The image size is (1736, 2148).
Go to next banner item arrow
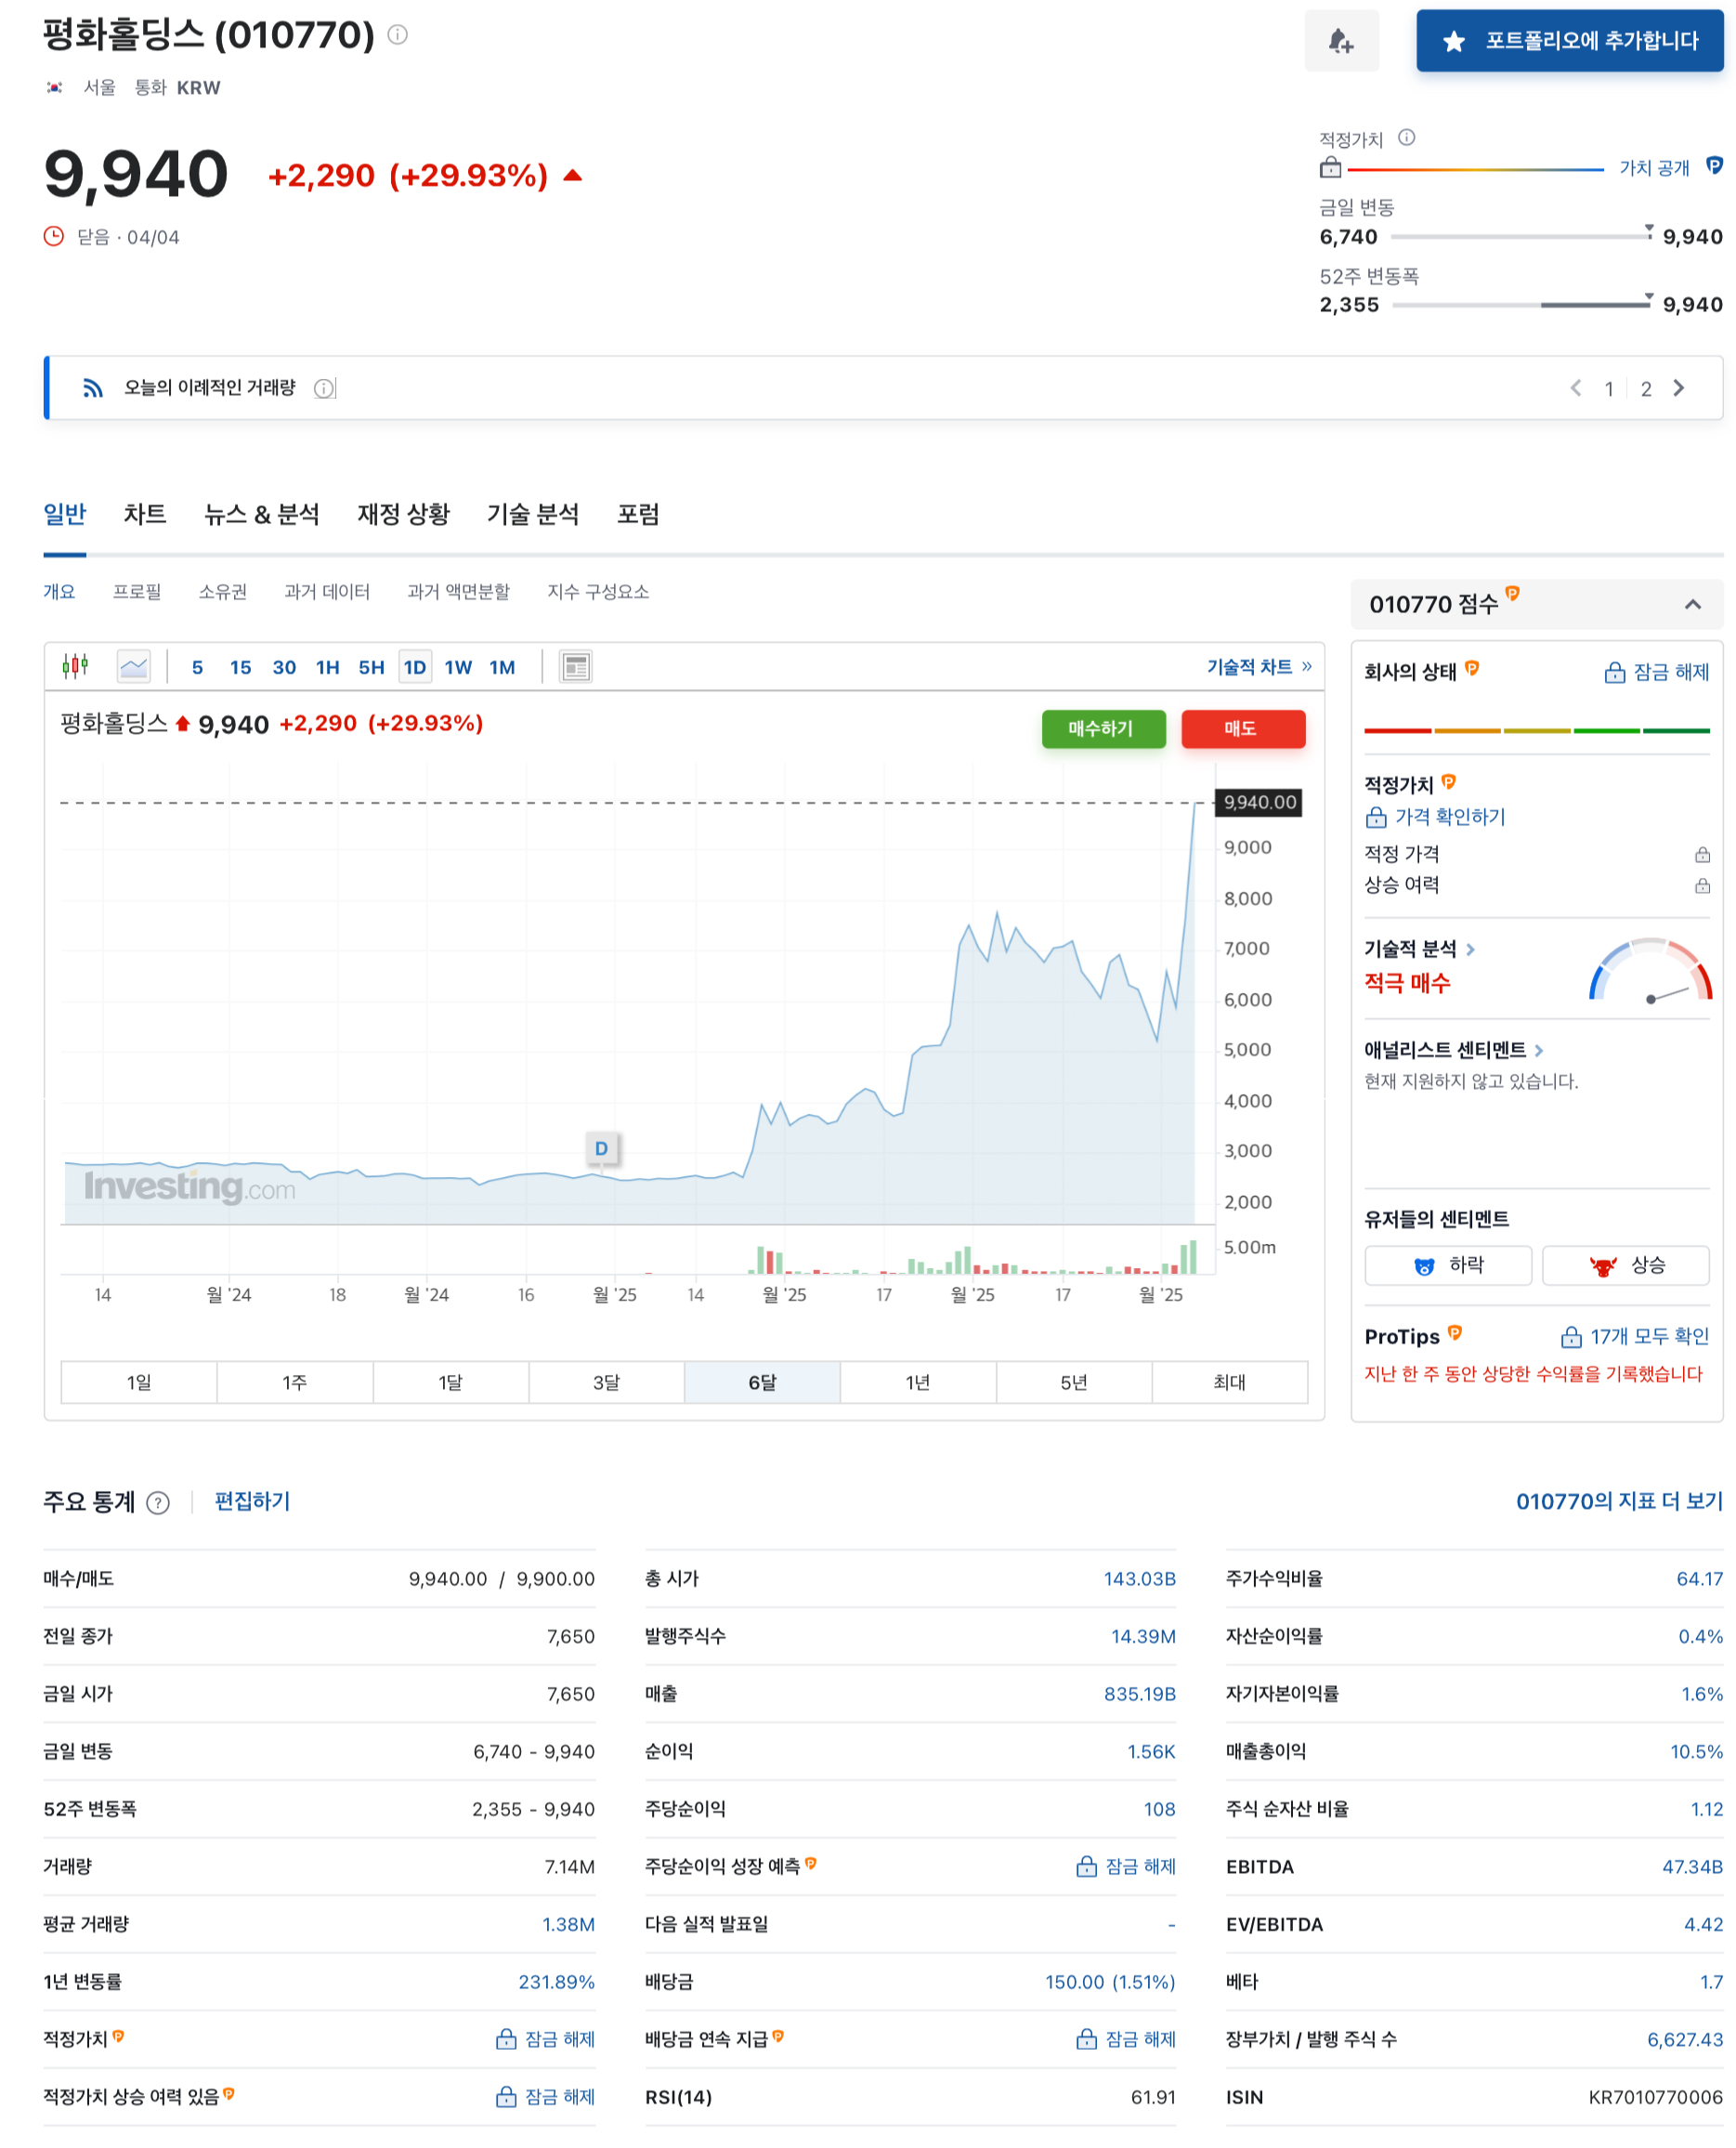[x=1679, y=388]
